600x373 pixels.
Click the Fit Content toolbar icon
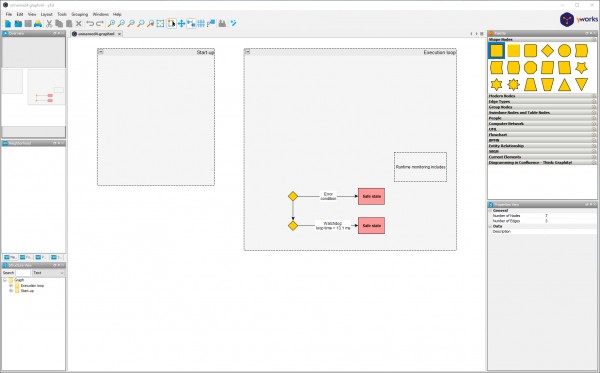coord(160,24)
